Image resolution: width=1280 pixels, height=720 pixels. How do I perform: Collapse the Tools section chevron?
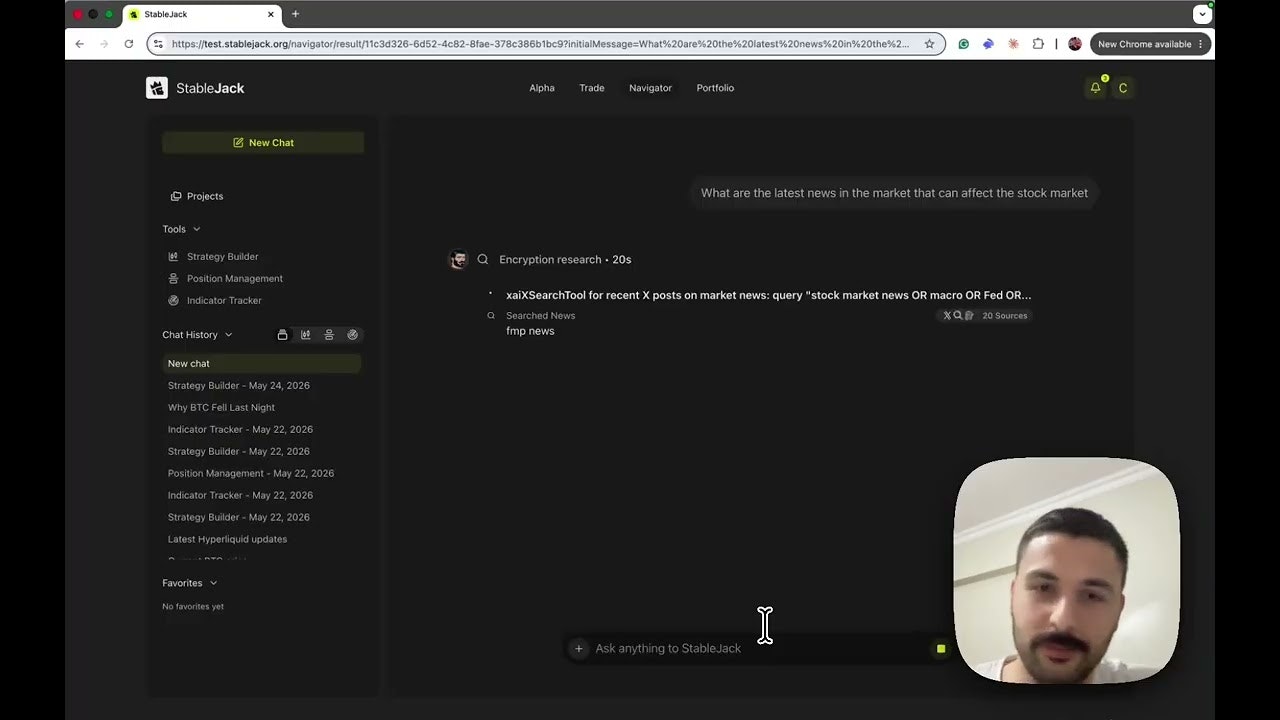[196, 230]
